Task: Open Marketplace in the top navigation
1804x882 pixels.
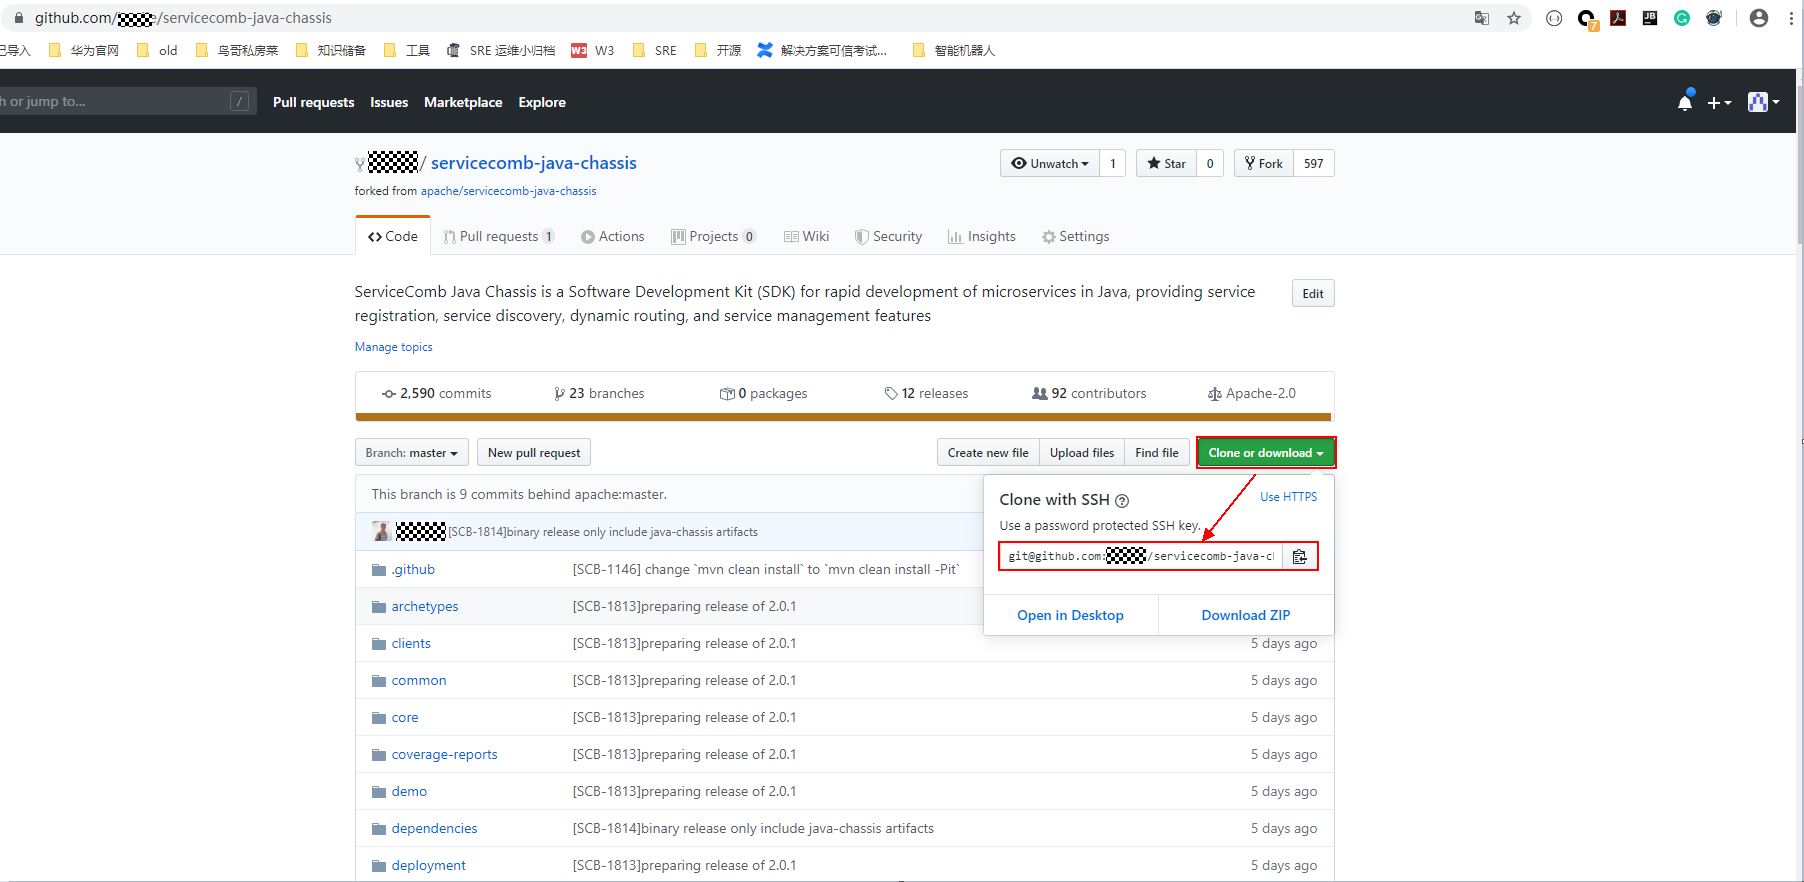Action: [x=463, y=102]
